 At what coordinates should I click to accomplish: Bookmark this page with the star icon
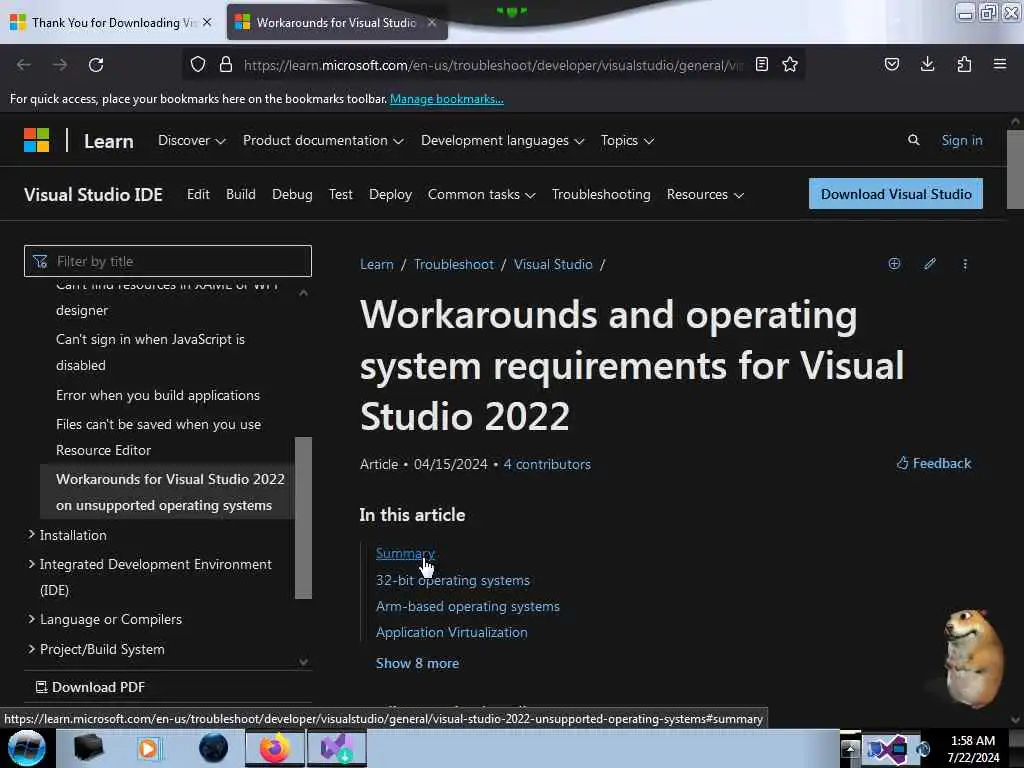coord(790,64)
